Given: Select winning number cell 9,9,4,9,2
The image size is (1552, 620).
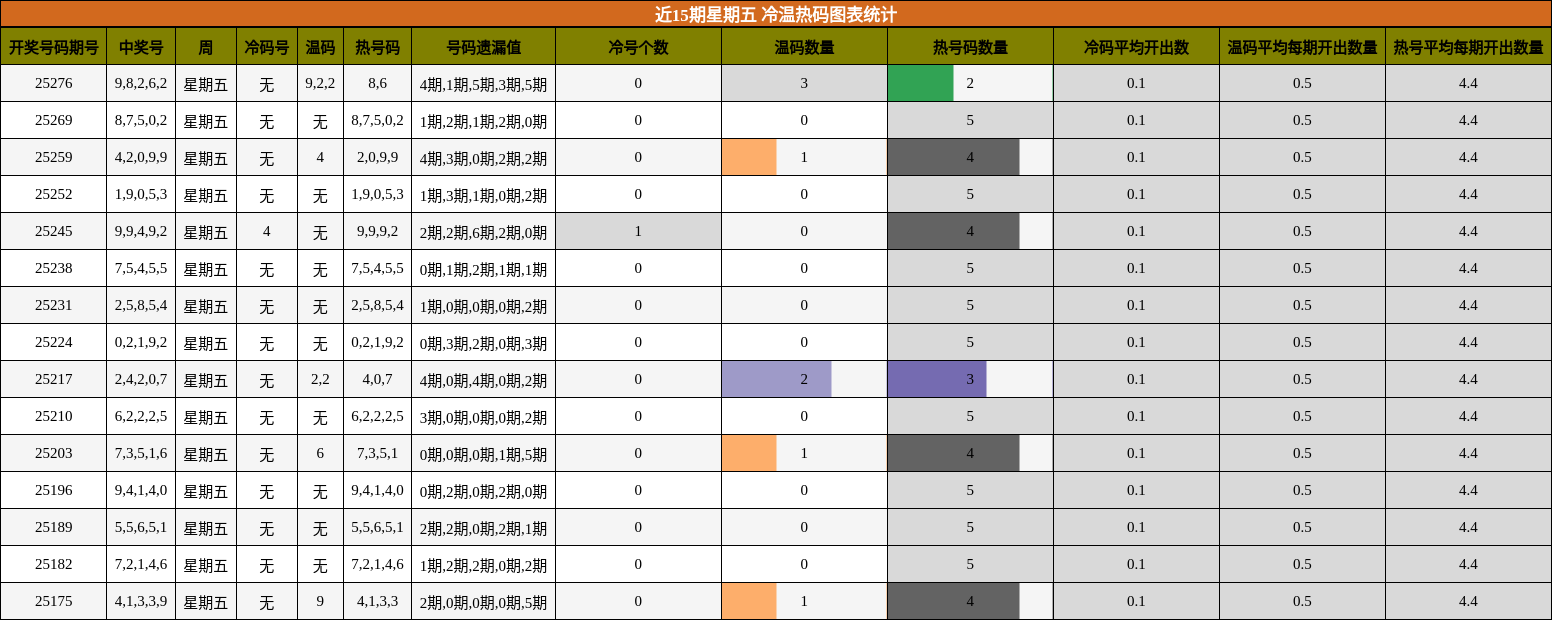Looking at the screenshot, I should coord(141,231).
